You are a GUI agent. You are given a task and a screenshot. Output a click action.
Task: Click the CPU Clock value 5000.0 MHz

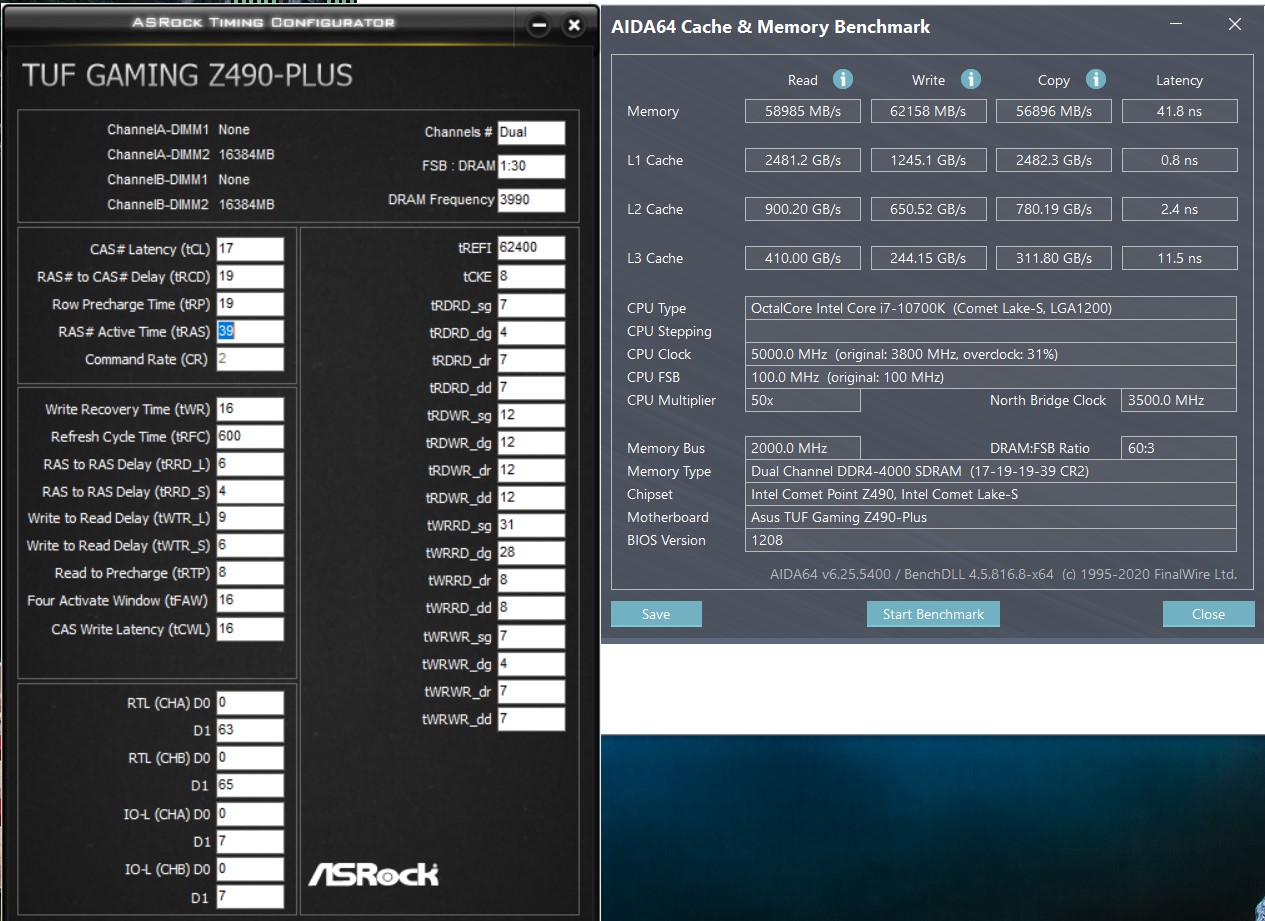click(x=991, y=354)
